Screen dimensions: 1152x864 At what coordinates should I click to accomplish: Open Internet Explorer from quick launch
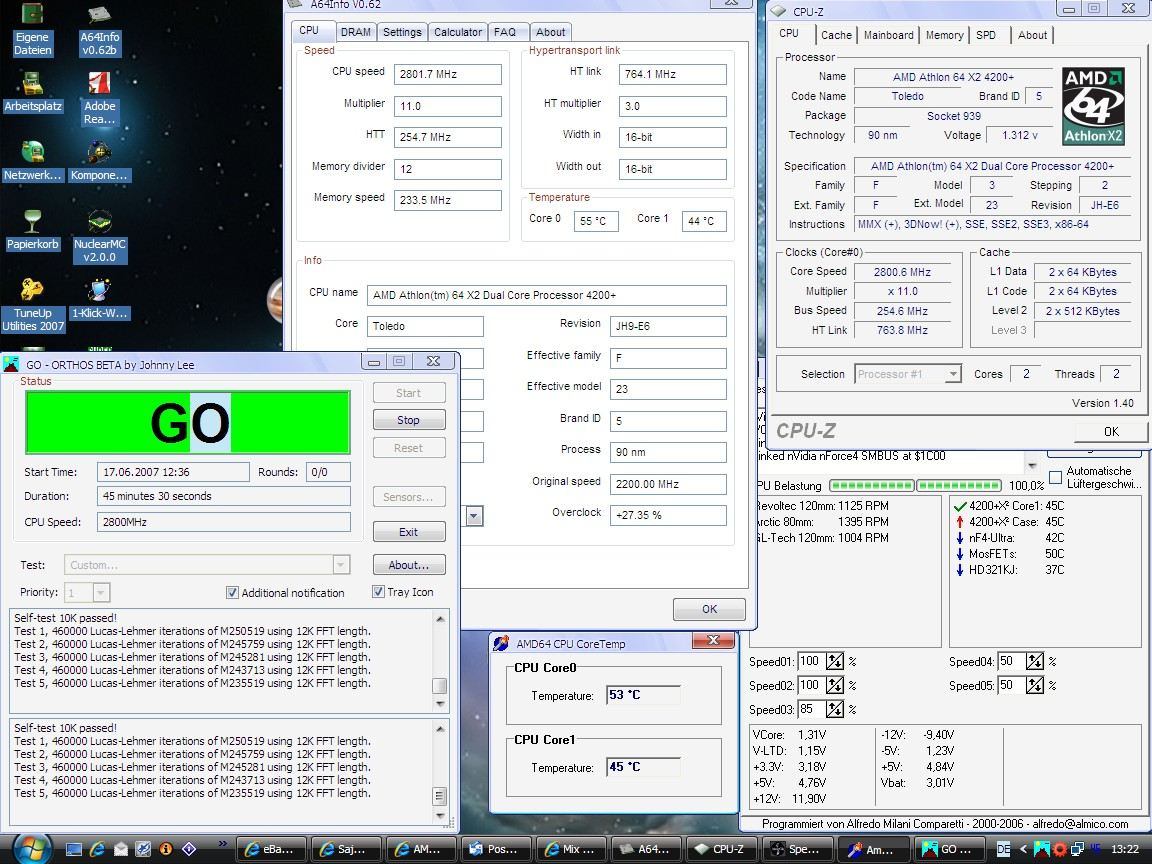tap(97, 849)
